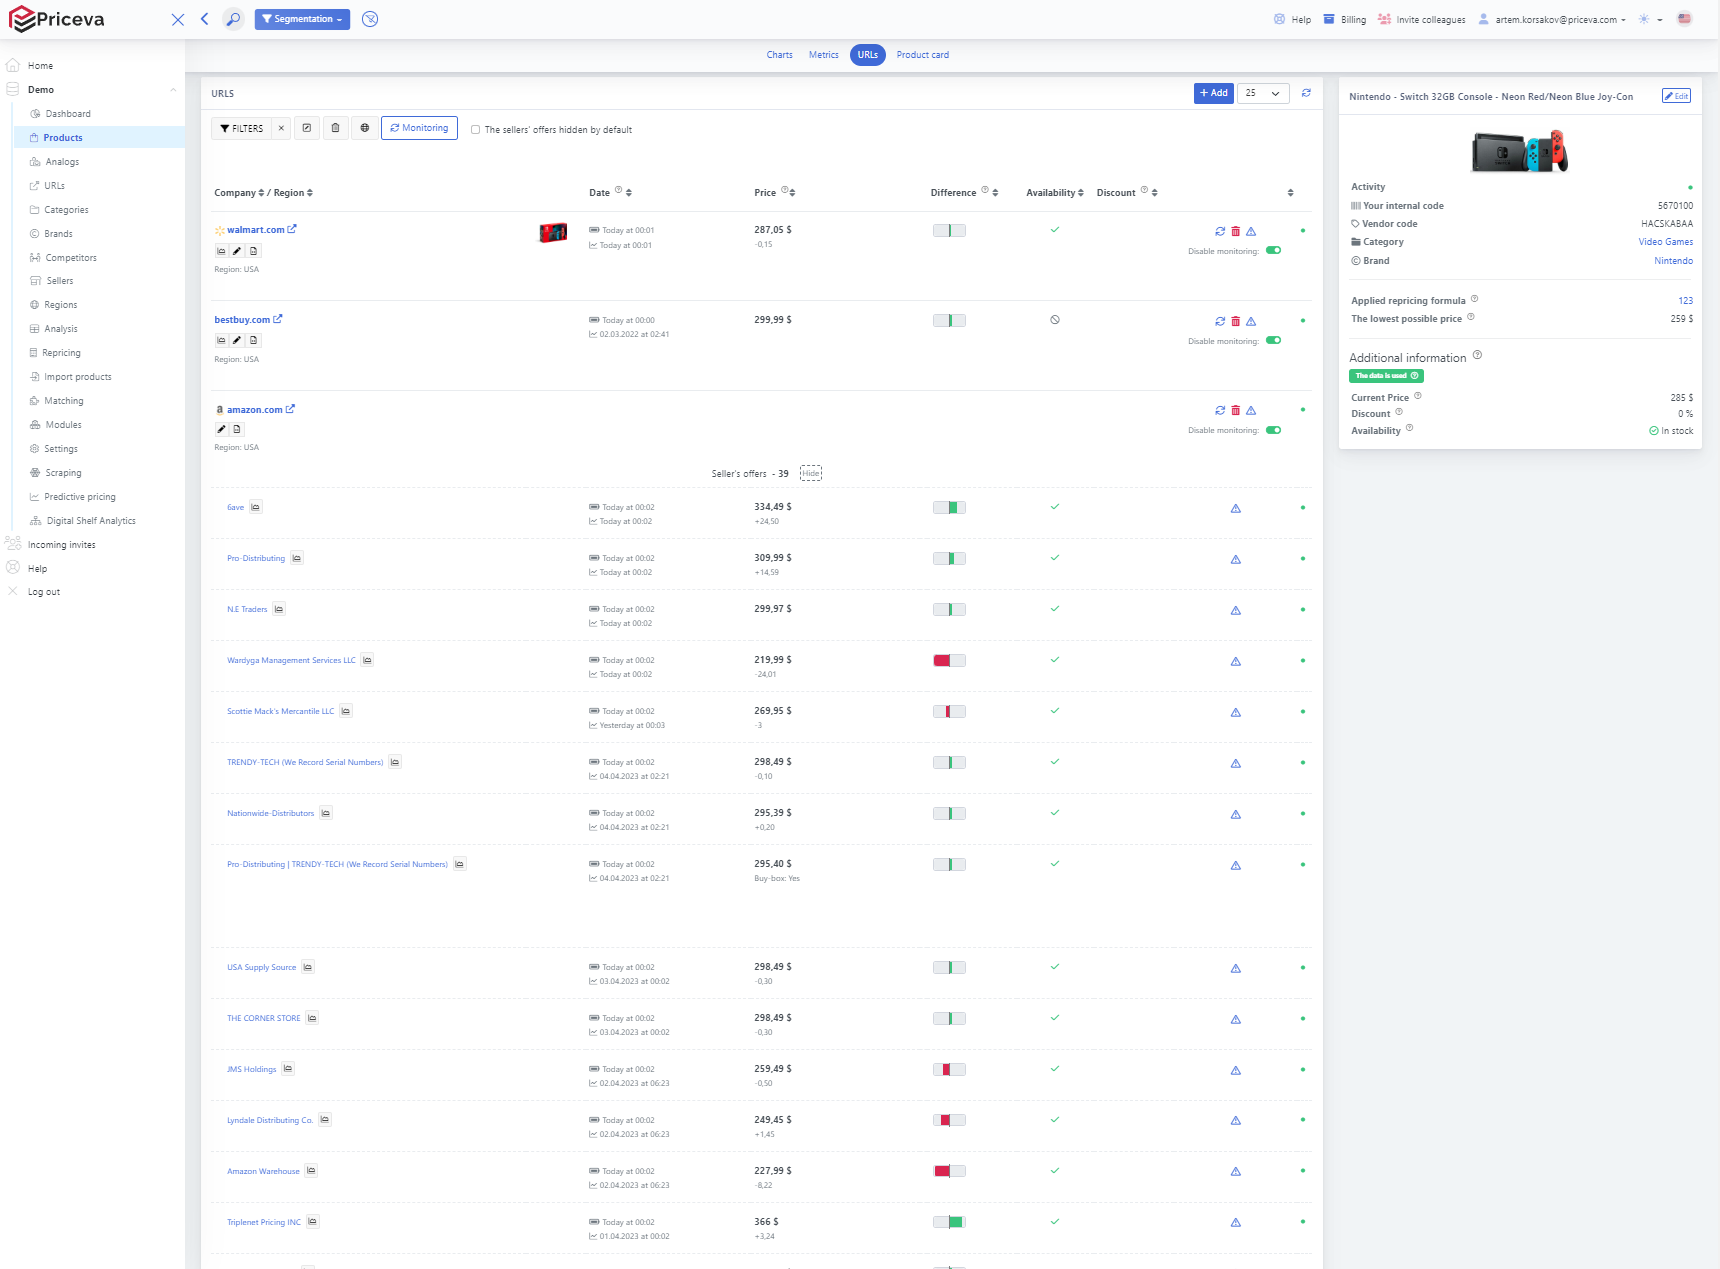
Task: Click the blue Add button
Action: click(1213, 93)
